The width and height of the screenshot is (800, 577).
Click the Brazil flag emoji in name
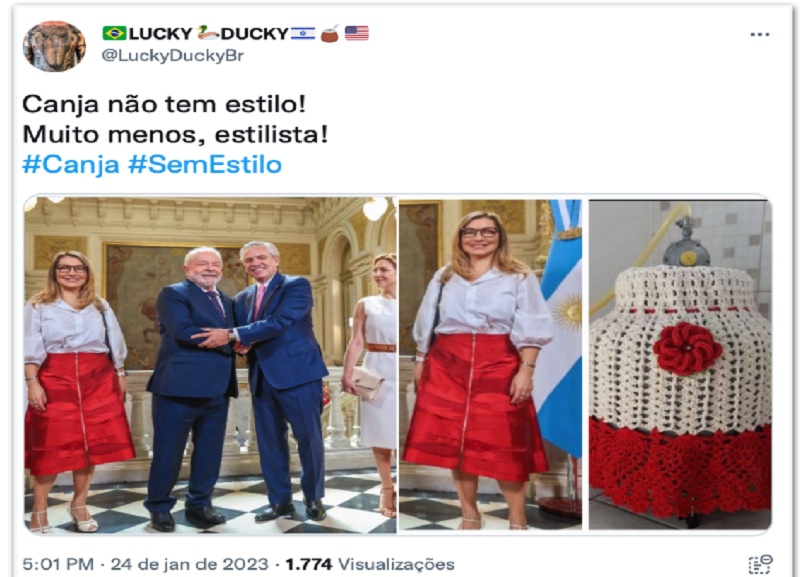coord(114,34)
